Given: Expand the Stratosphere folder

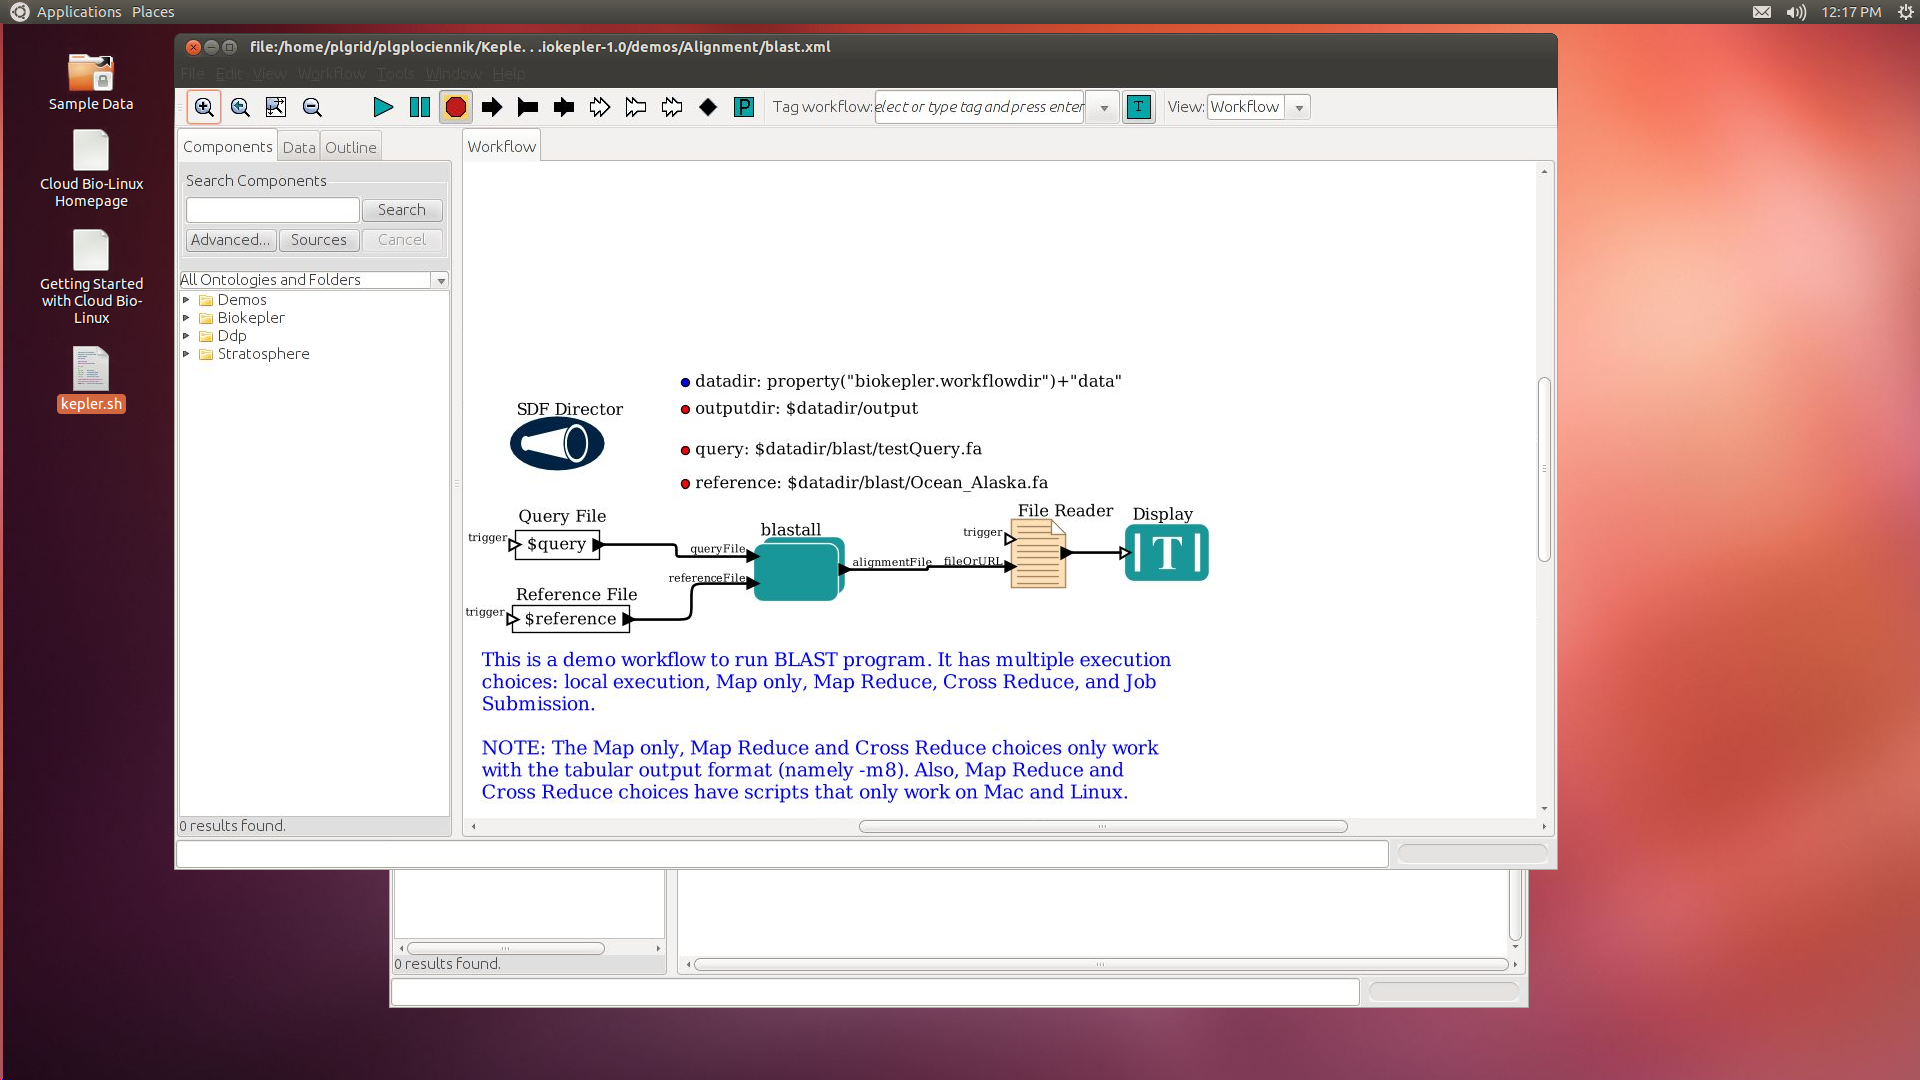Looking at the screenshot, I should point(186,354).
